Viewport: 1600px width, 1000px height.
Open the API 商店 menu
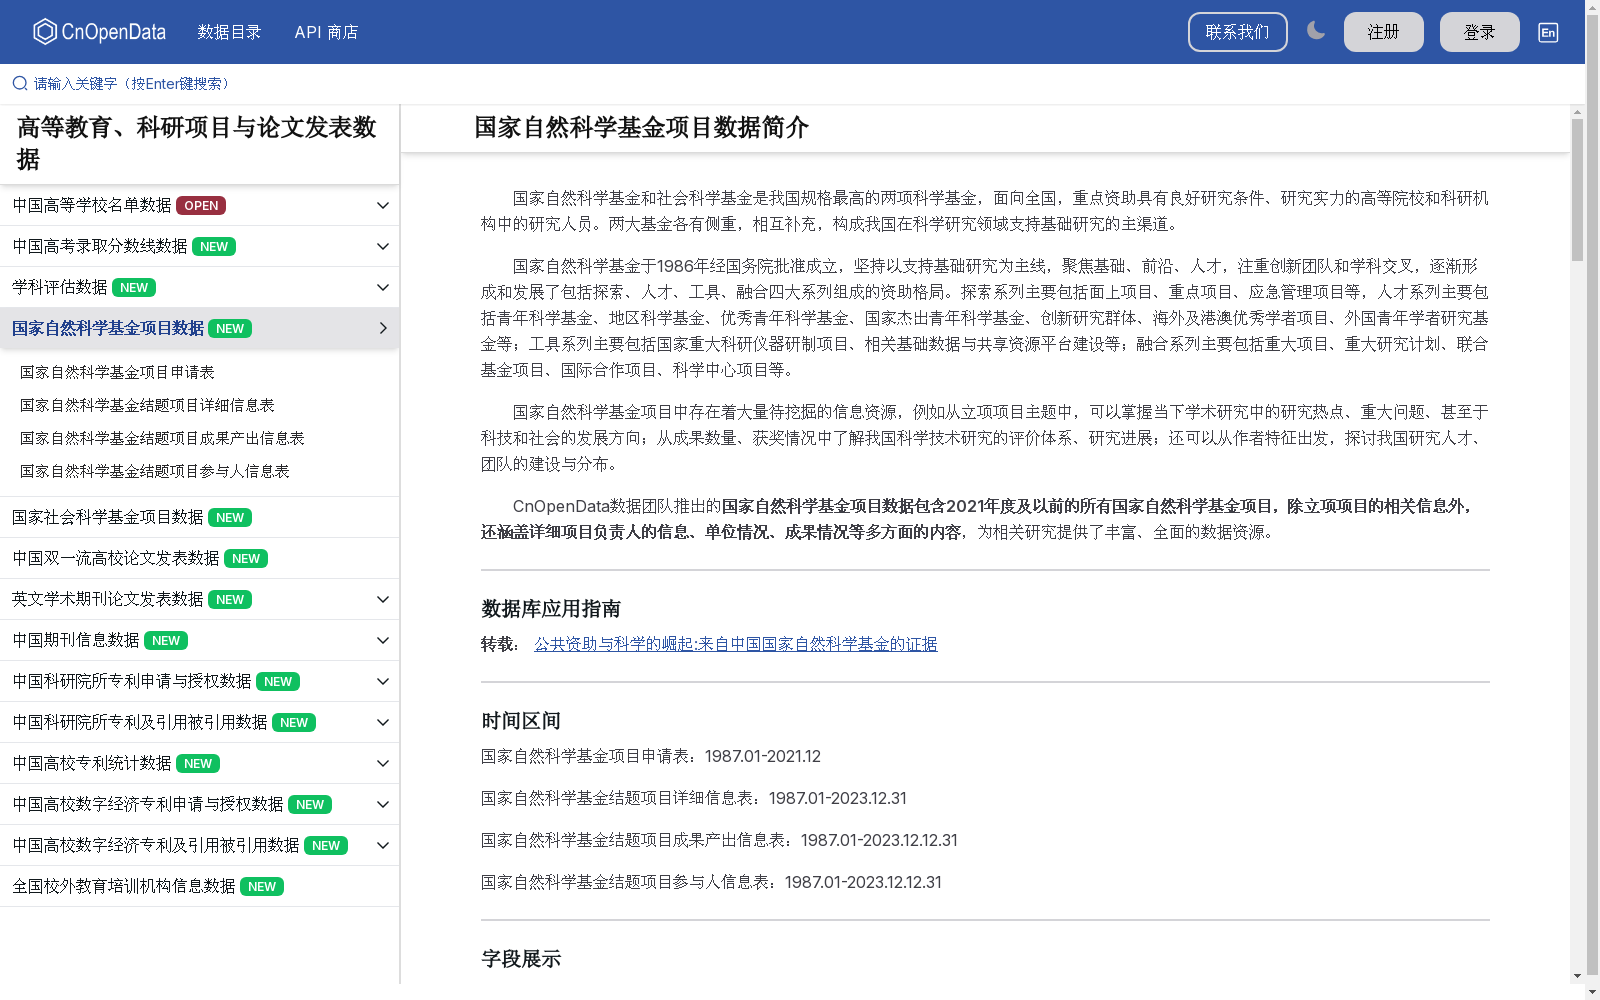click(x=326, y=32)
